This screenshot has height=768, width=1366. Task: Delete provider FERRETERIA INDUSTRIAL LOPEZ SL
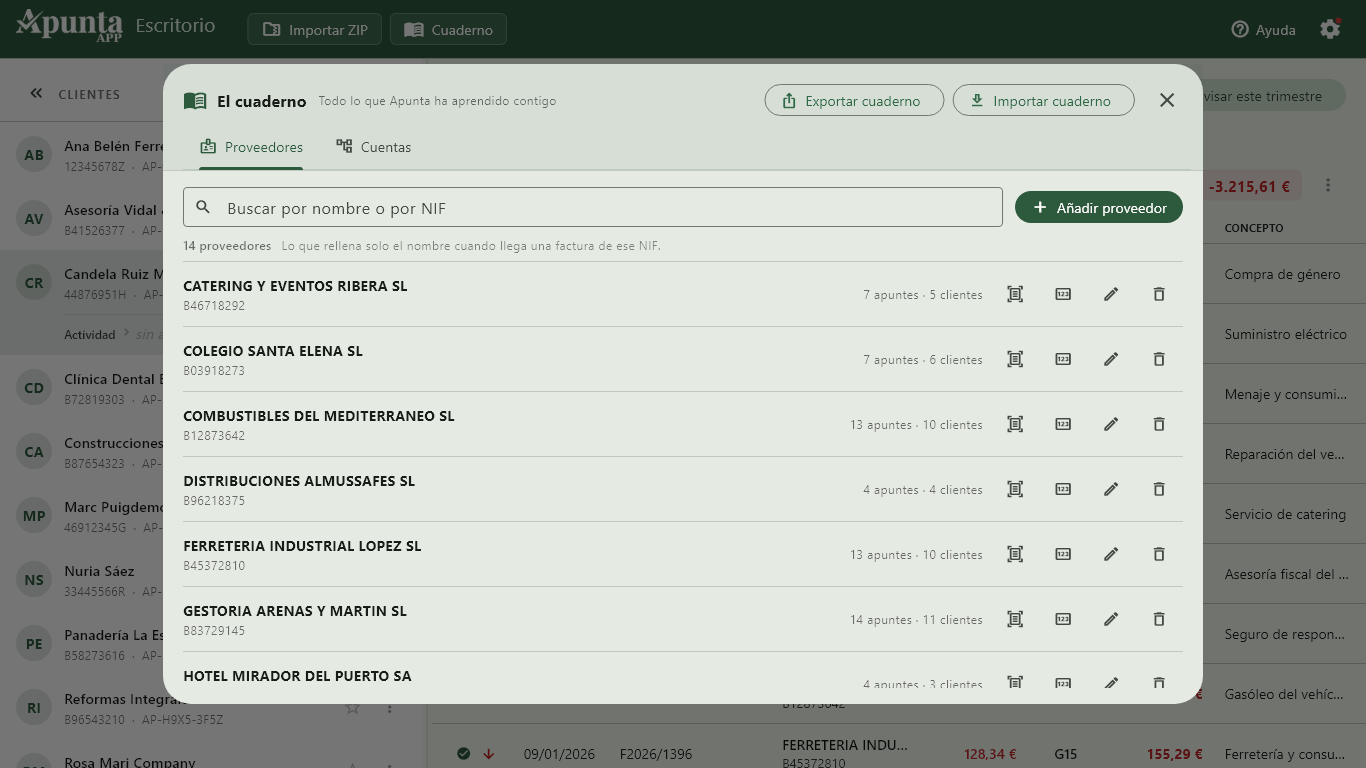coord(1159,554)
